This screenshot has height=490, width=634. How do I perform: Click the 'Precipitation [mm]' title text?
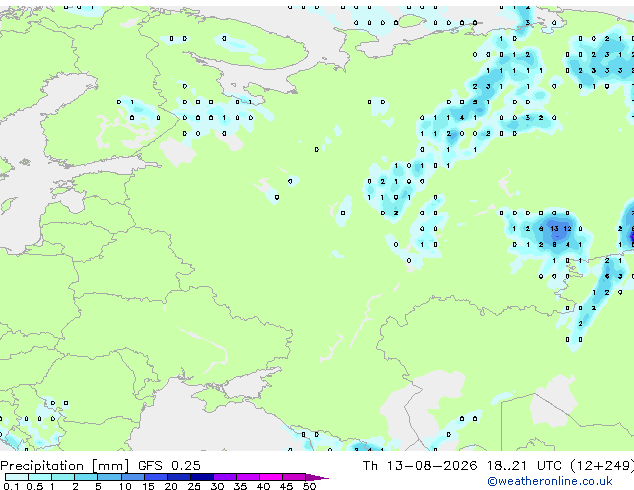click(x=65, y=466)
